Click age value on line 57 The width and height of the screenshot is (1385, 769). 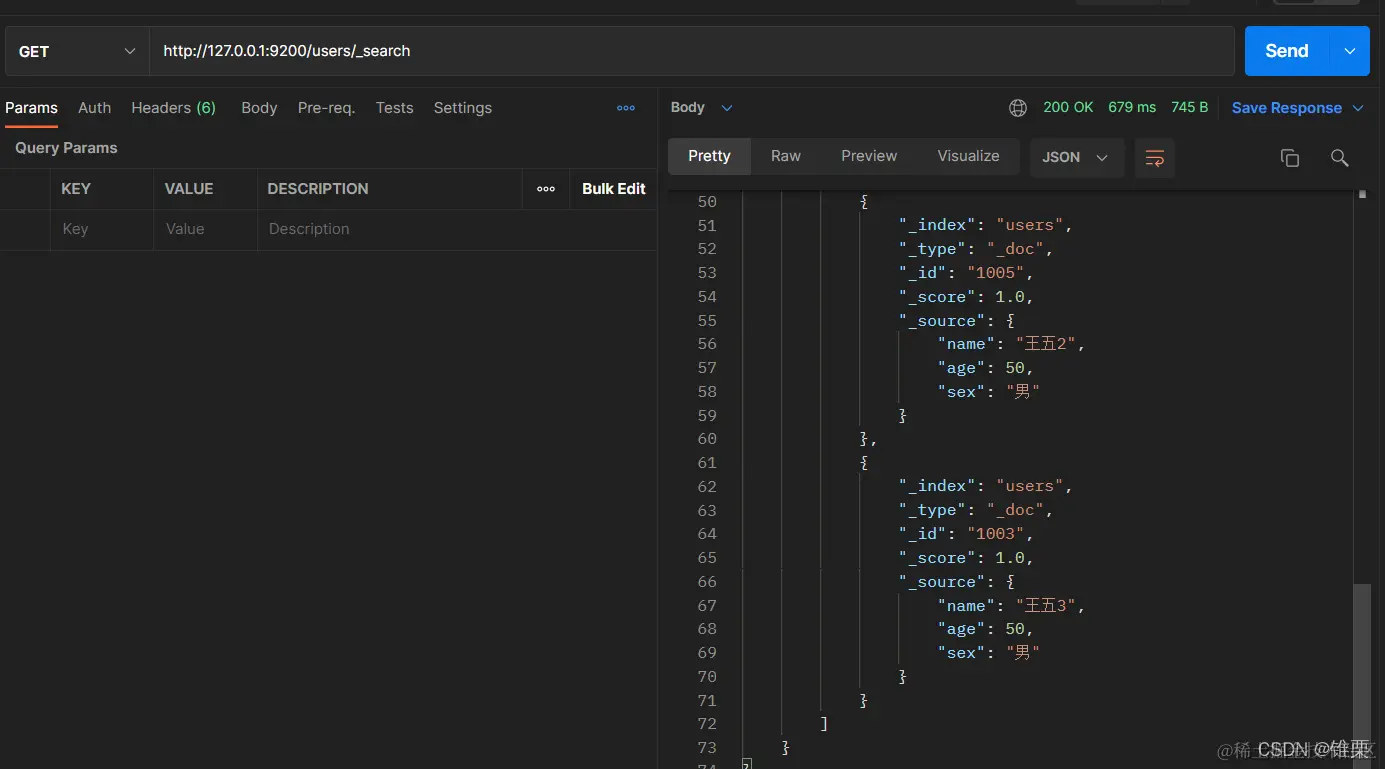pos(1015,368)
